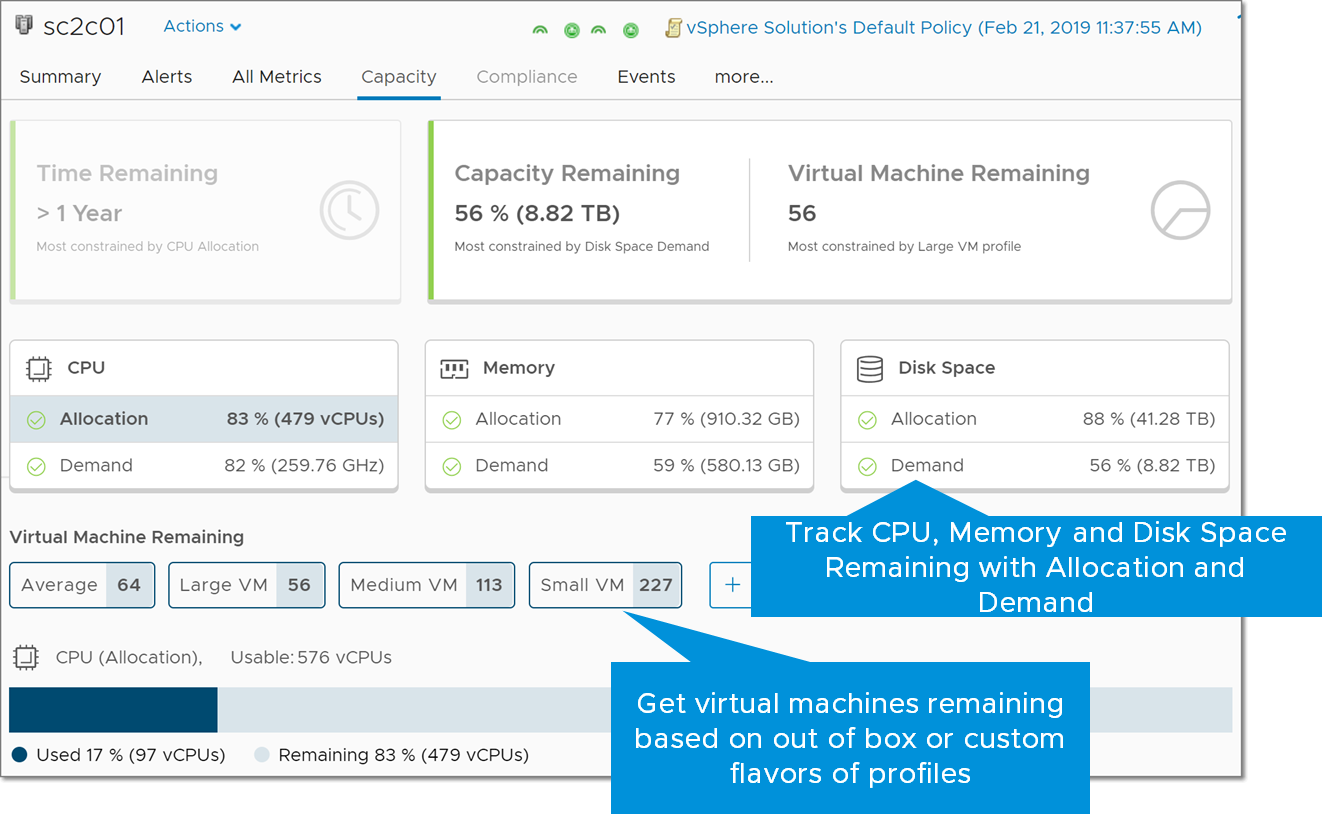Click the Memory module icon in panel header

pyautogui.click(x=454, y=369)
